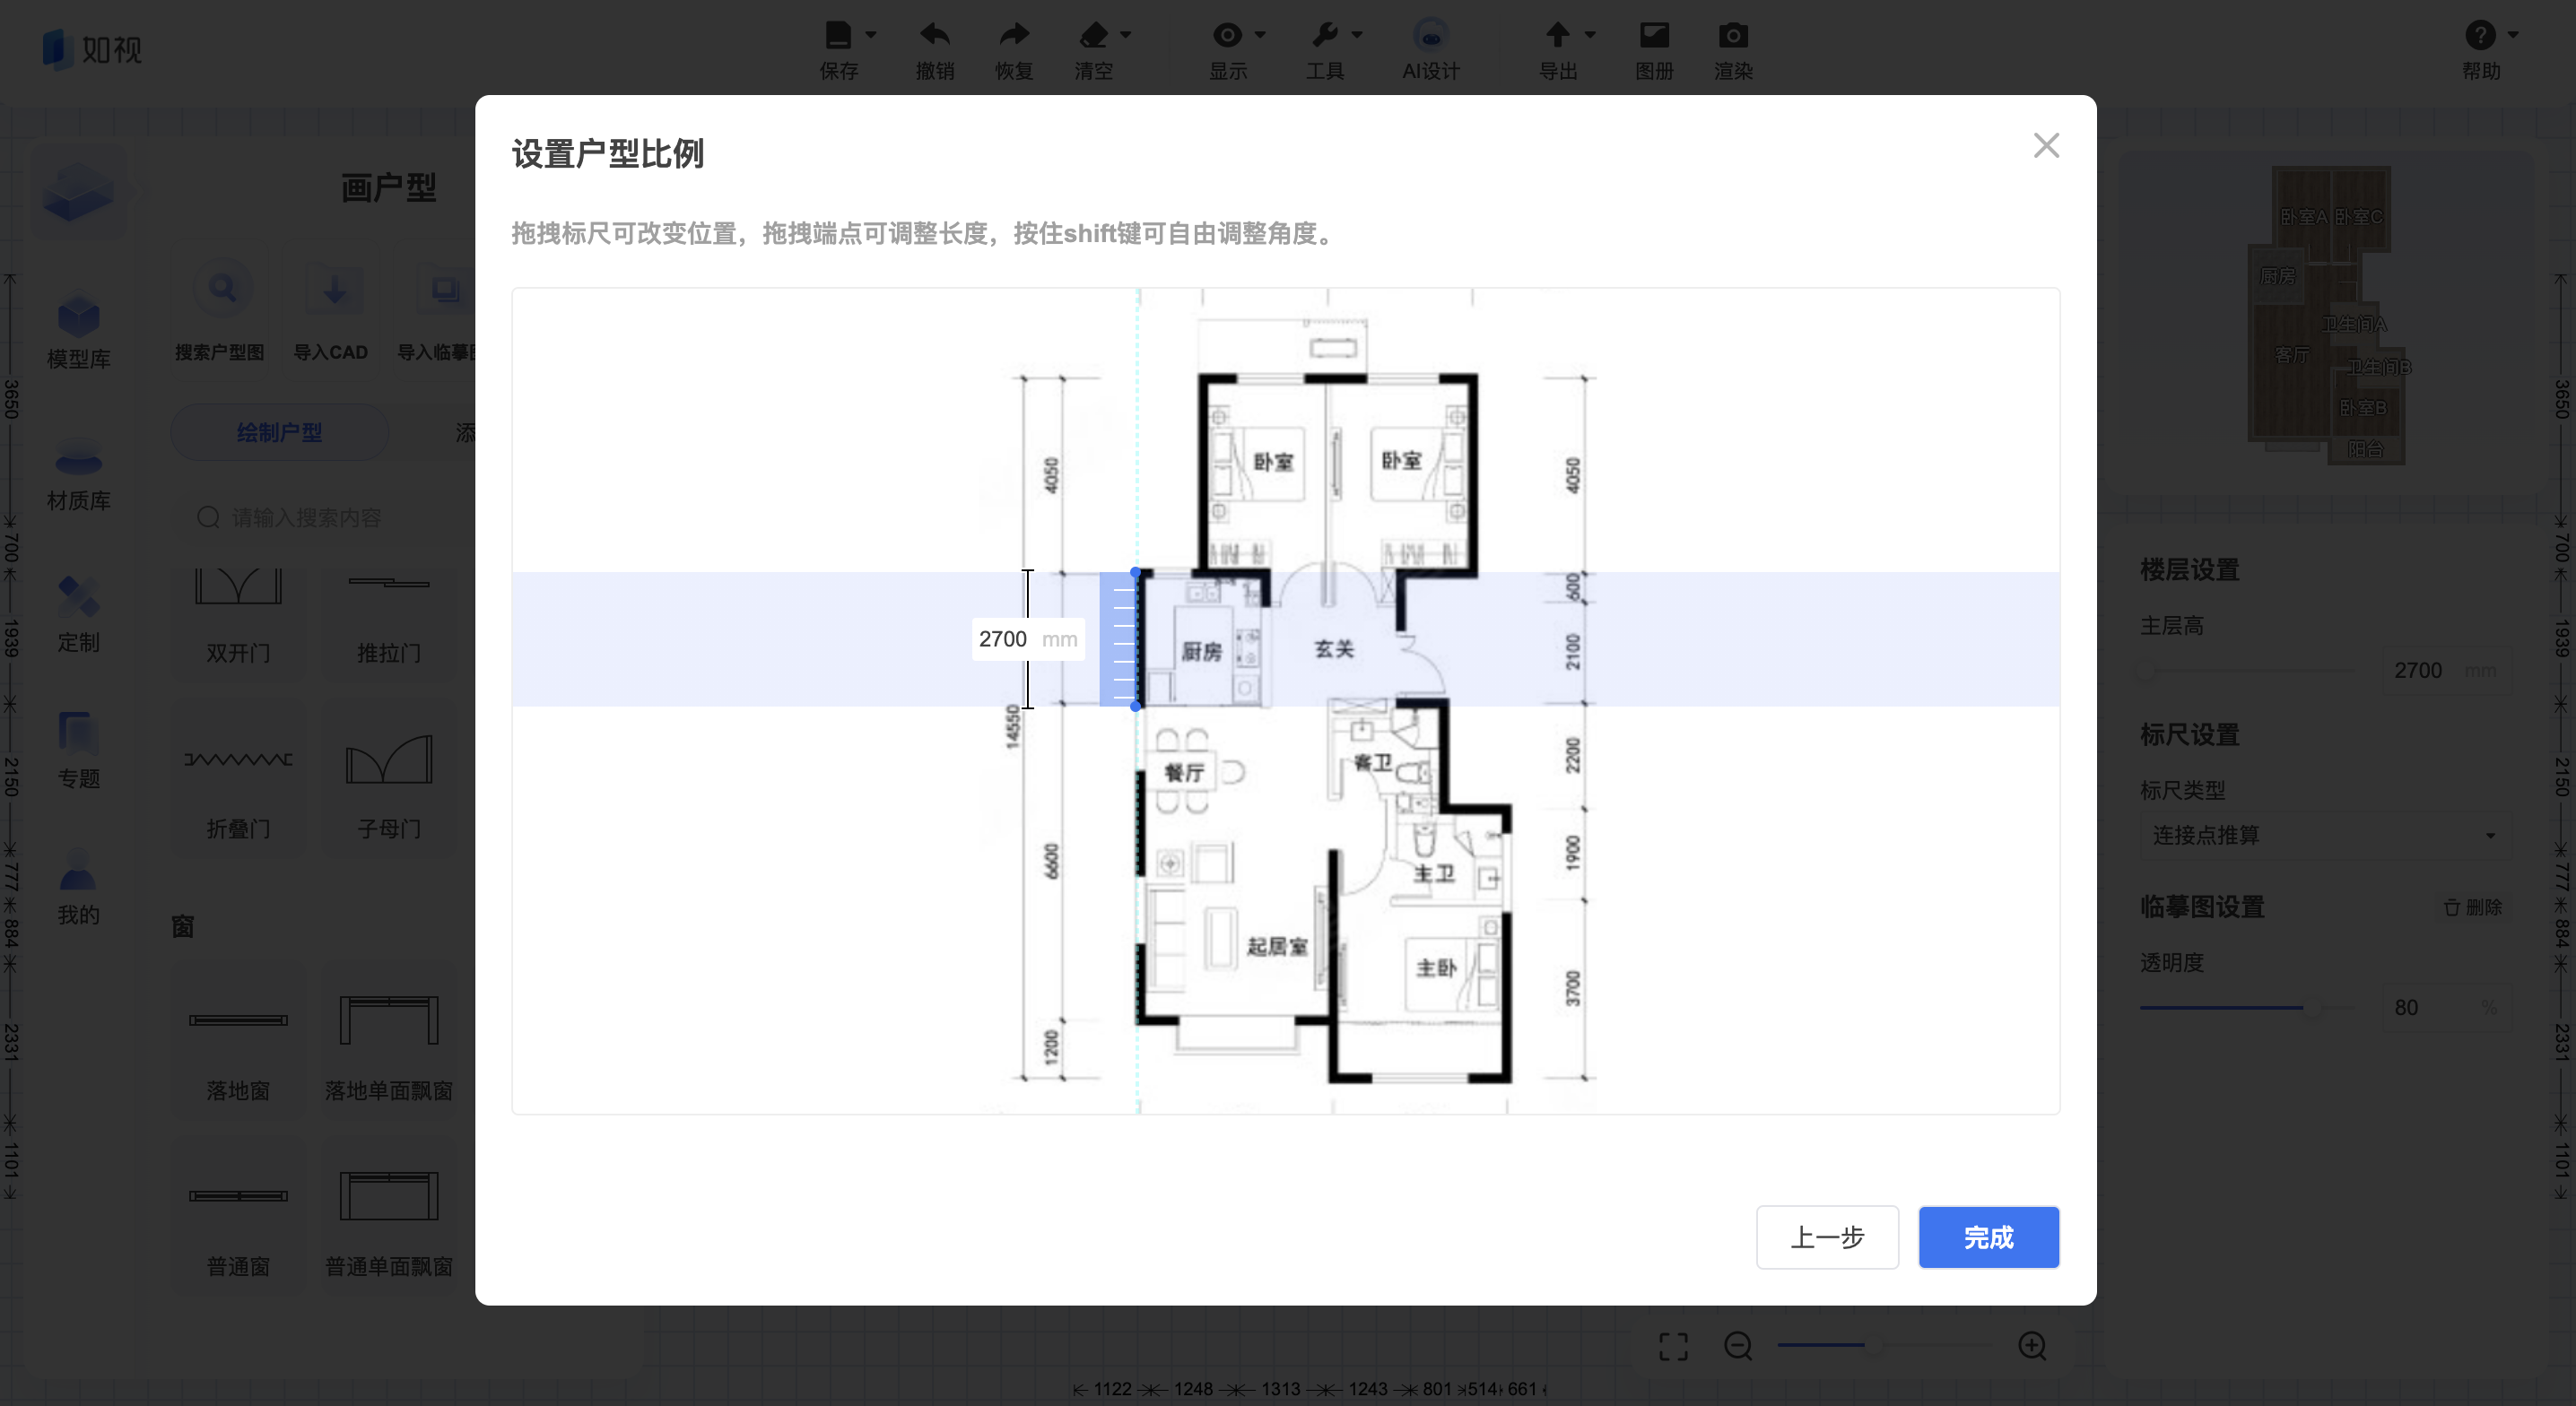The width and height of the screenshot is (2576, 1406).
Task: Click the 显示 eye icon
Action: click(1227, 35)
